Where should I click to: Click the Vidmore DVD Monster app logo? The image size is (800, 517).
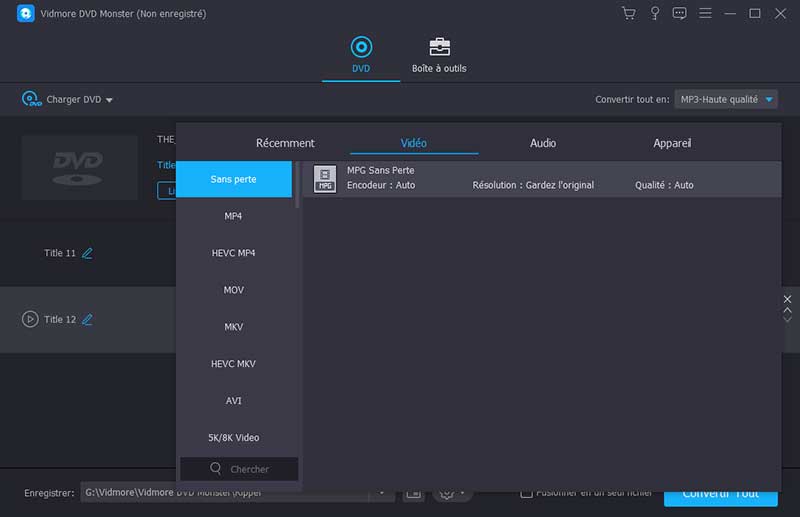(x=26, y=13)
